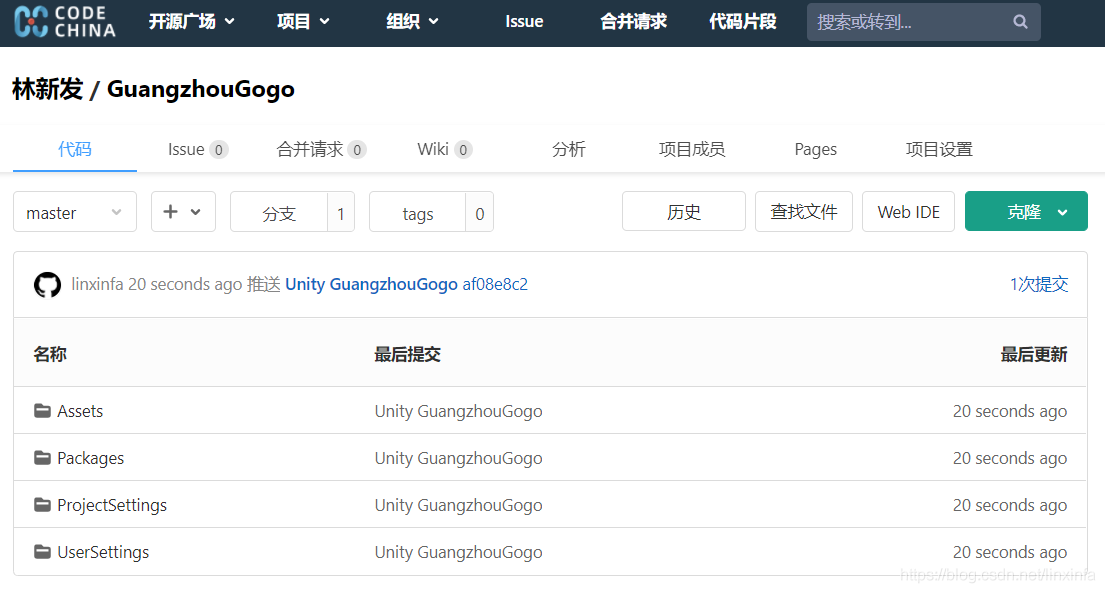Click the last commit text in the Assets row

458,411
